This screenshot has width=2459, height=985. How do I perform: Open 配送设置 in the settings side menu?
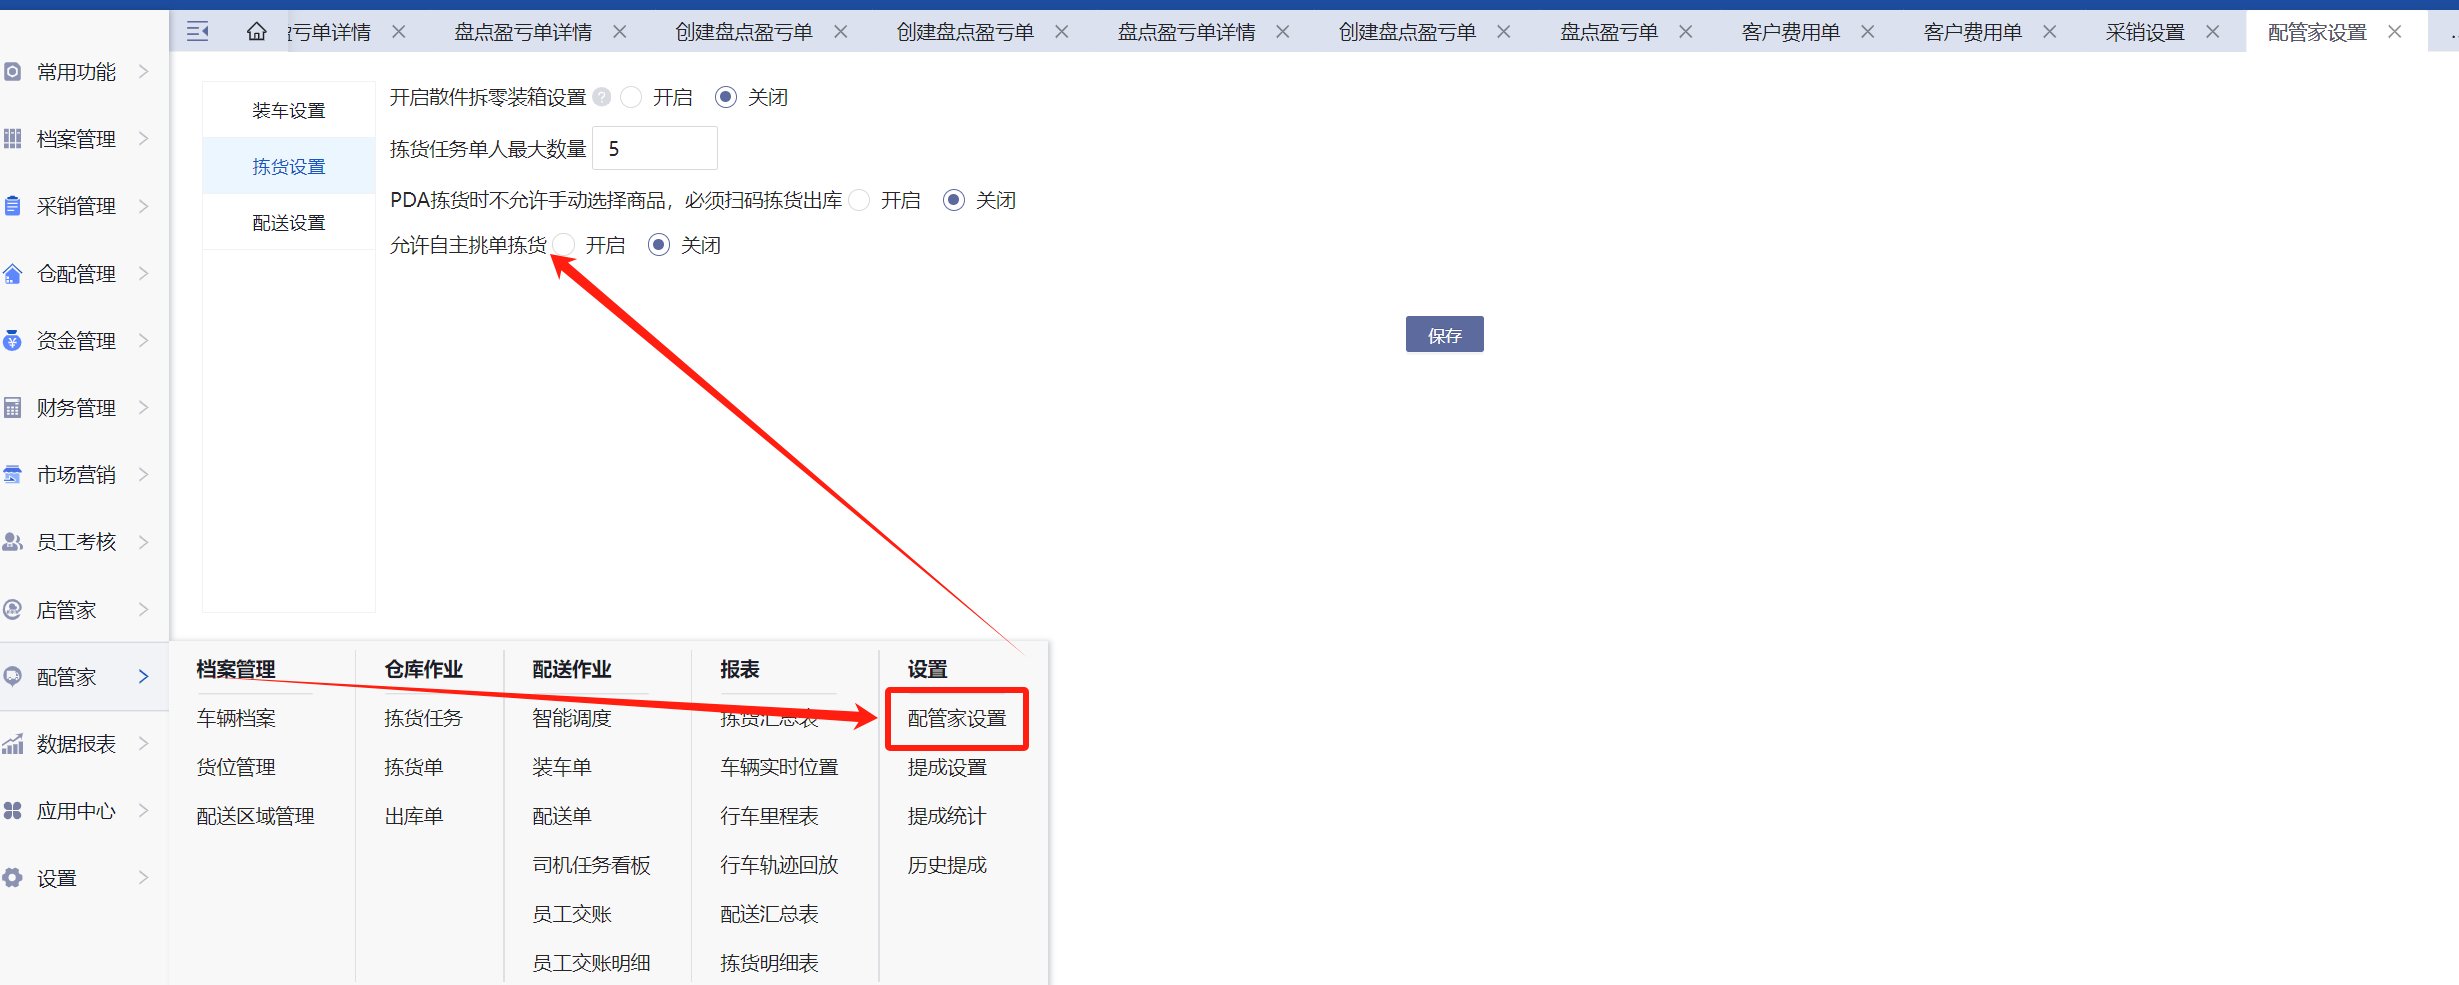(289, 222)
